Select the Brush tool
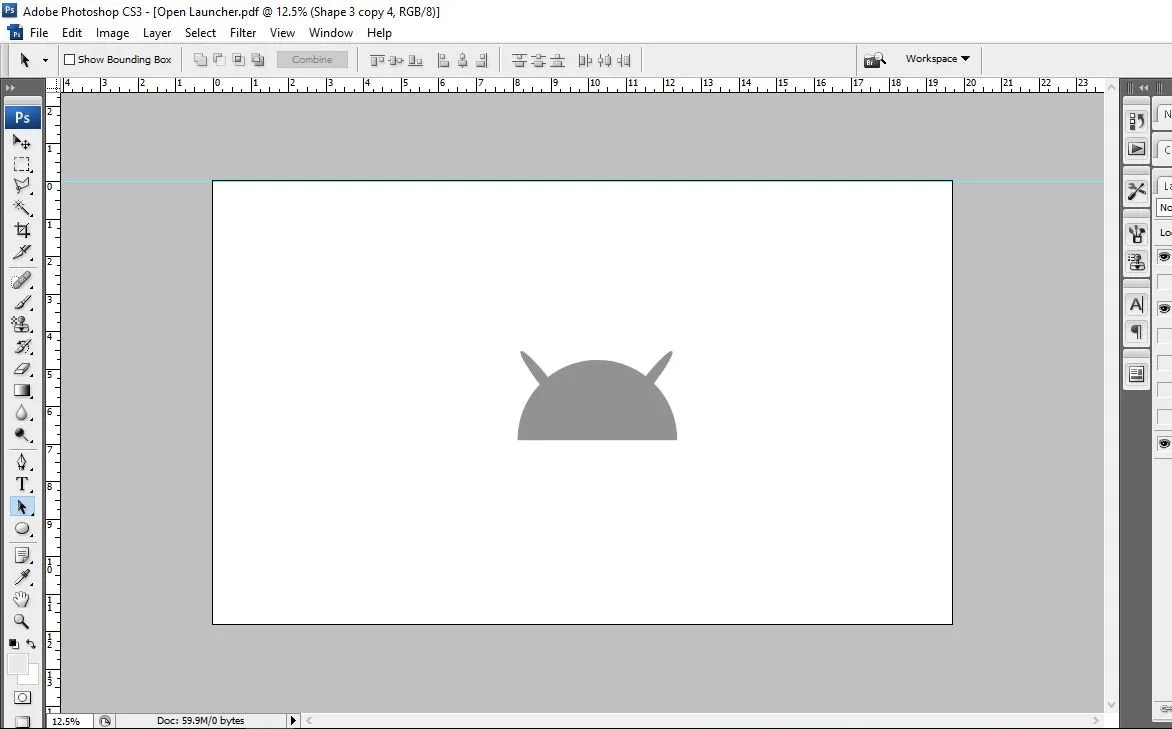The height and width of the screenshot is (729, 1172). [x=22, y=303]
